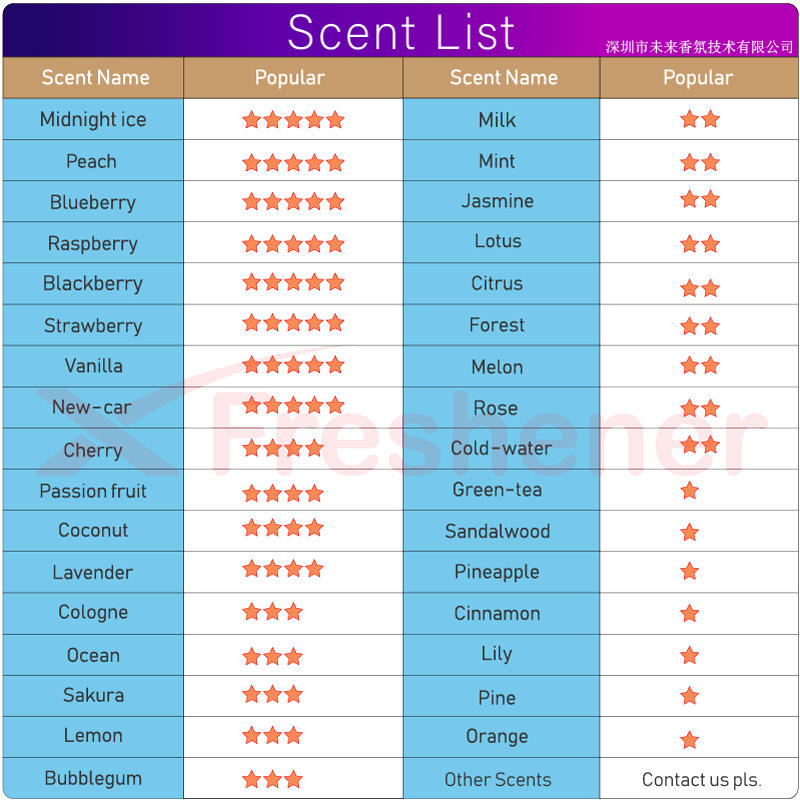This screenshot has width=800, height=800.
Task: Click the three-star rating beside Bubblegum
Action: (x=272, y=779)
